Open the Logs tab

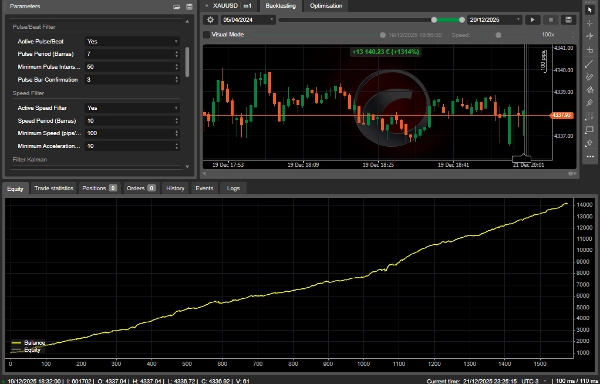coord(233,189)
